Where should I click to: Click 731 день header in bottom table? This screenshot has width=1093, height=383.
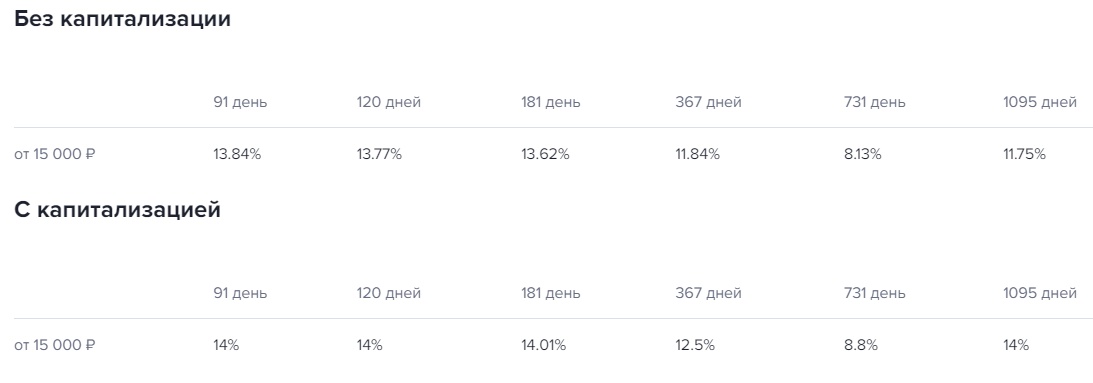(x=875, y=294)
